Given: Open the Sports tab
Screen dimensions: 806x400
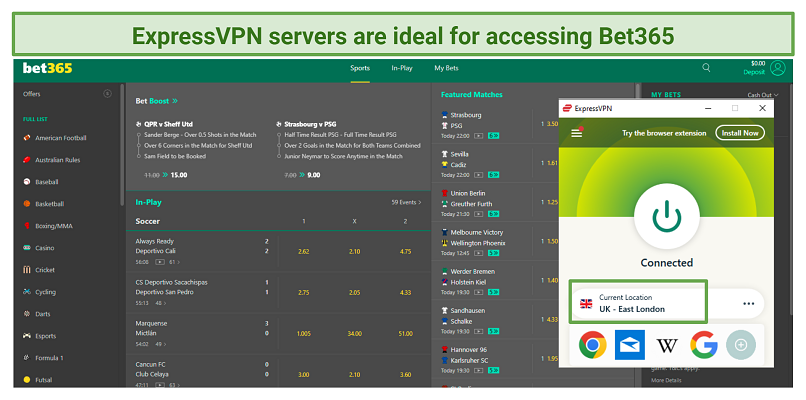Looking at the screenshot, I should (360, 68).
